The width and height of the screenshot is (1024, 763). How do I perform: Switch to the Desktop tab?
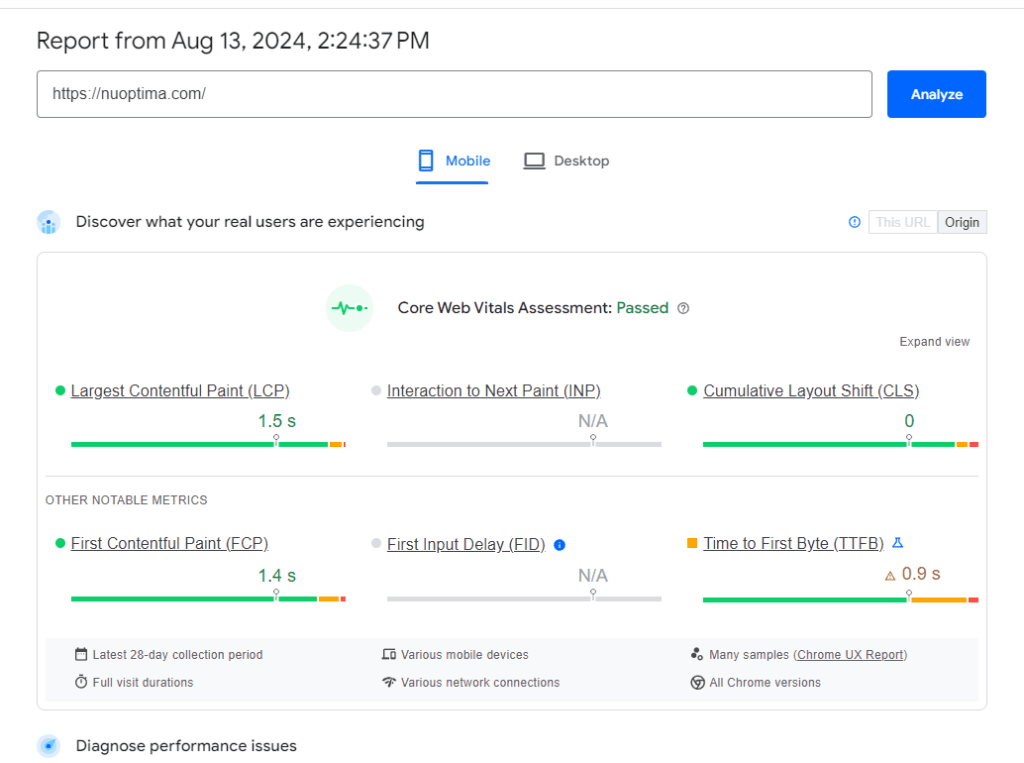566,161
